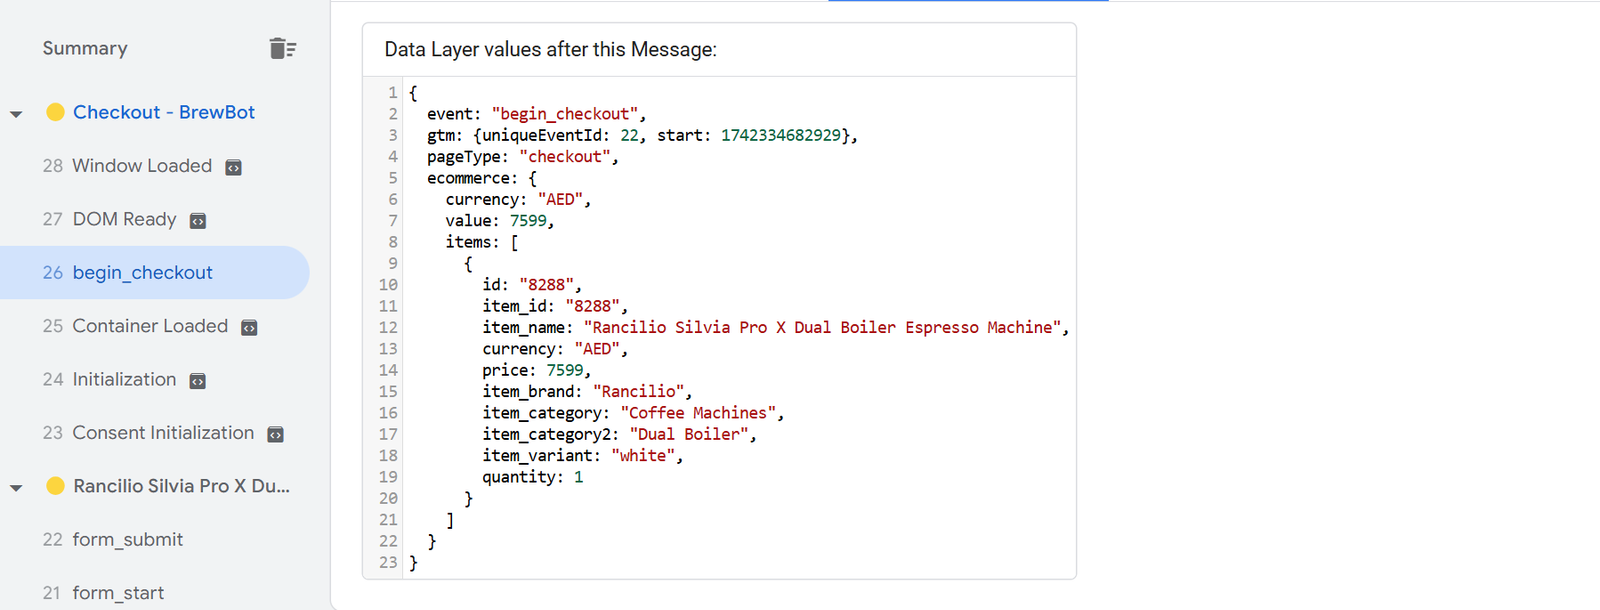The image size is (1600, 610).
Task: Click API icon beside Initialization
Action: click(x=198, y=381)
